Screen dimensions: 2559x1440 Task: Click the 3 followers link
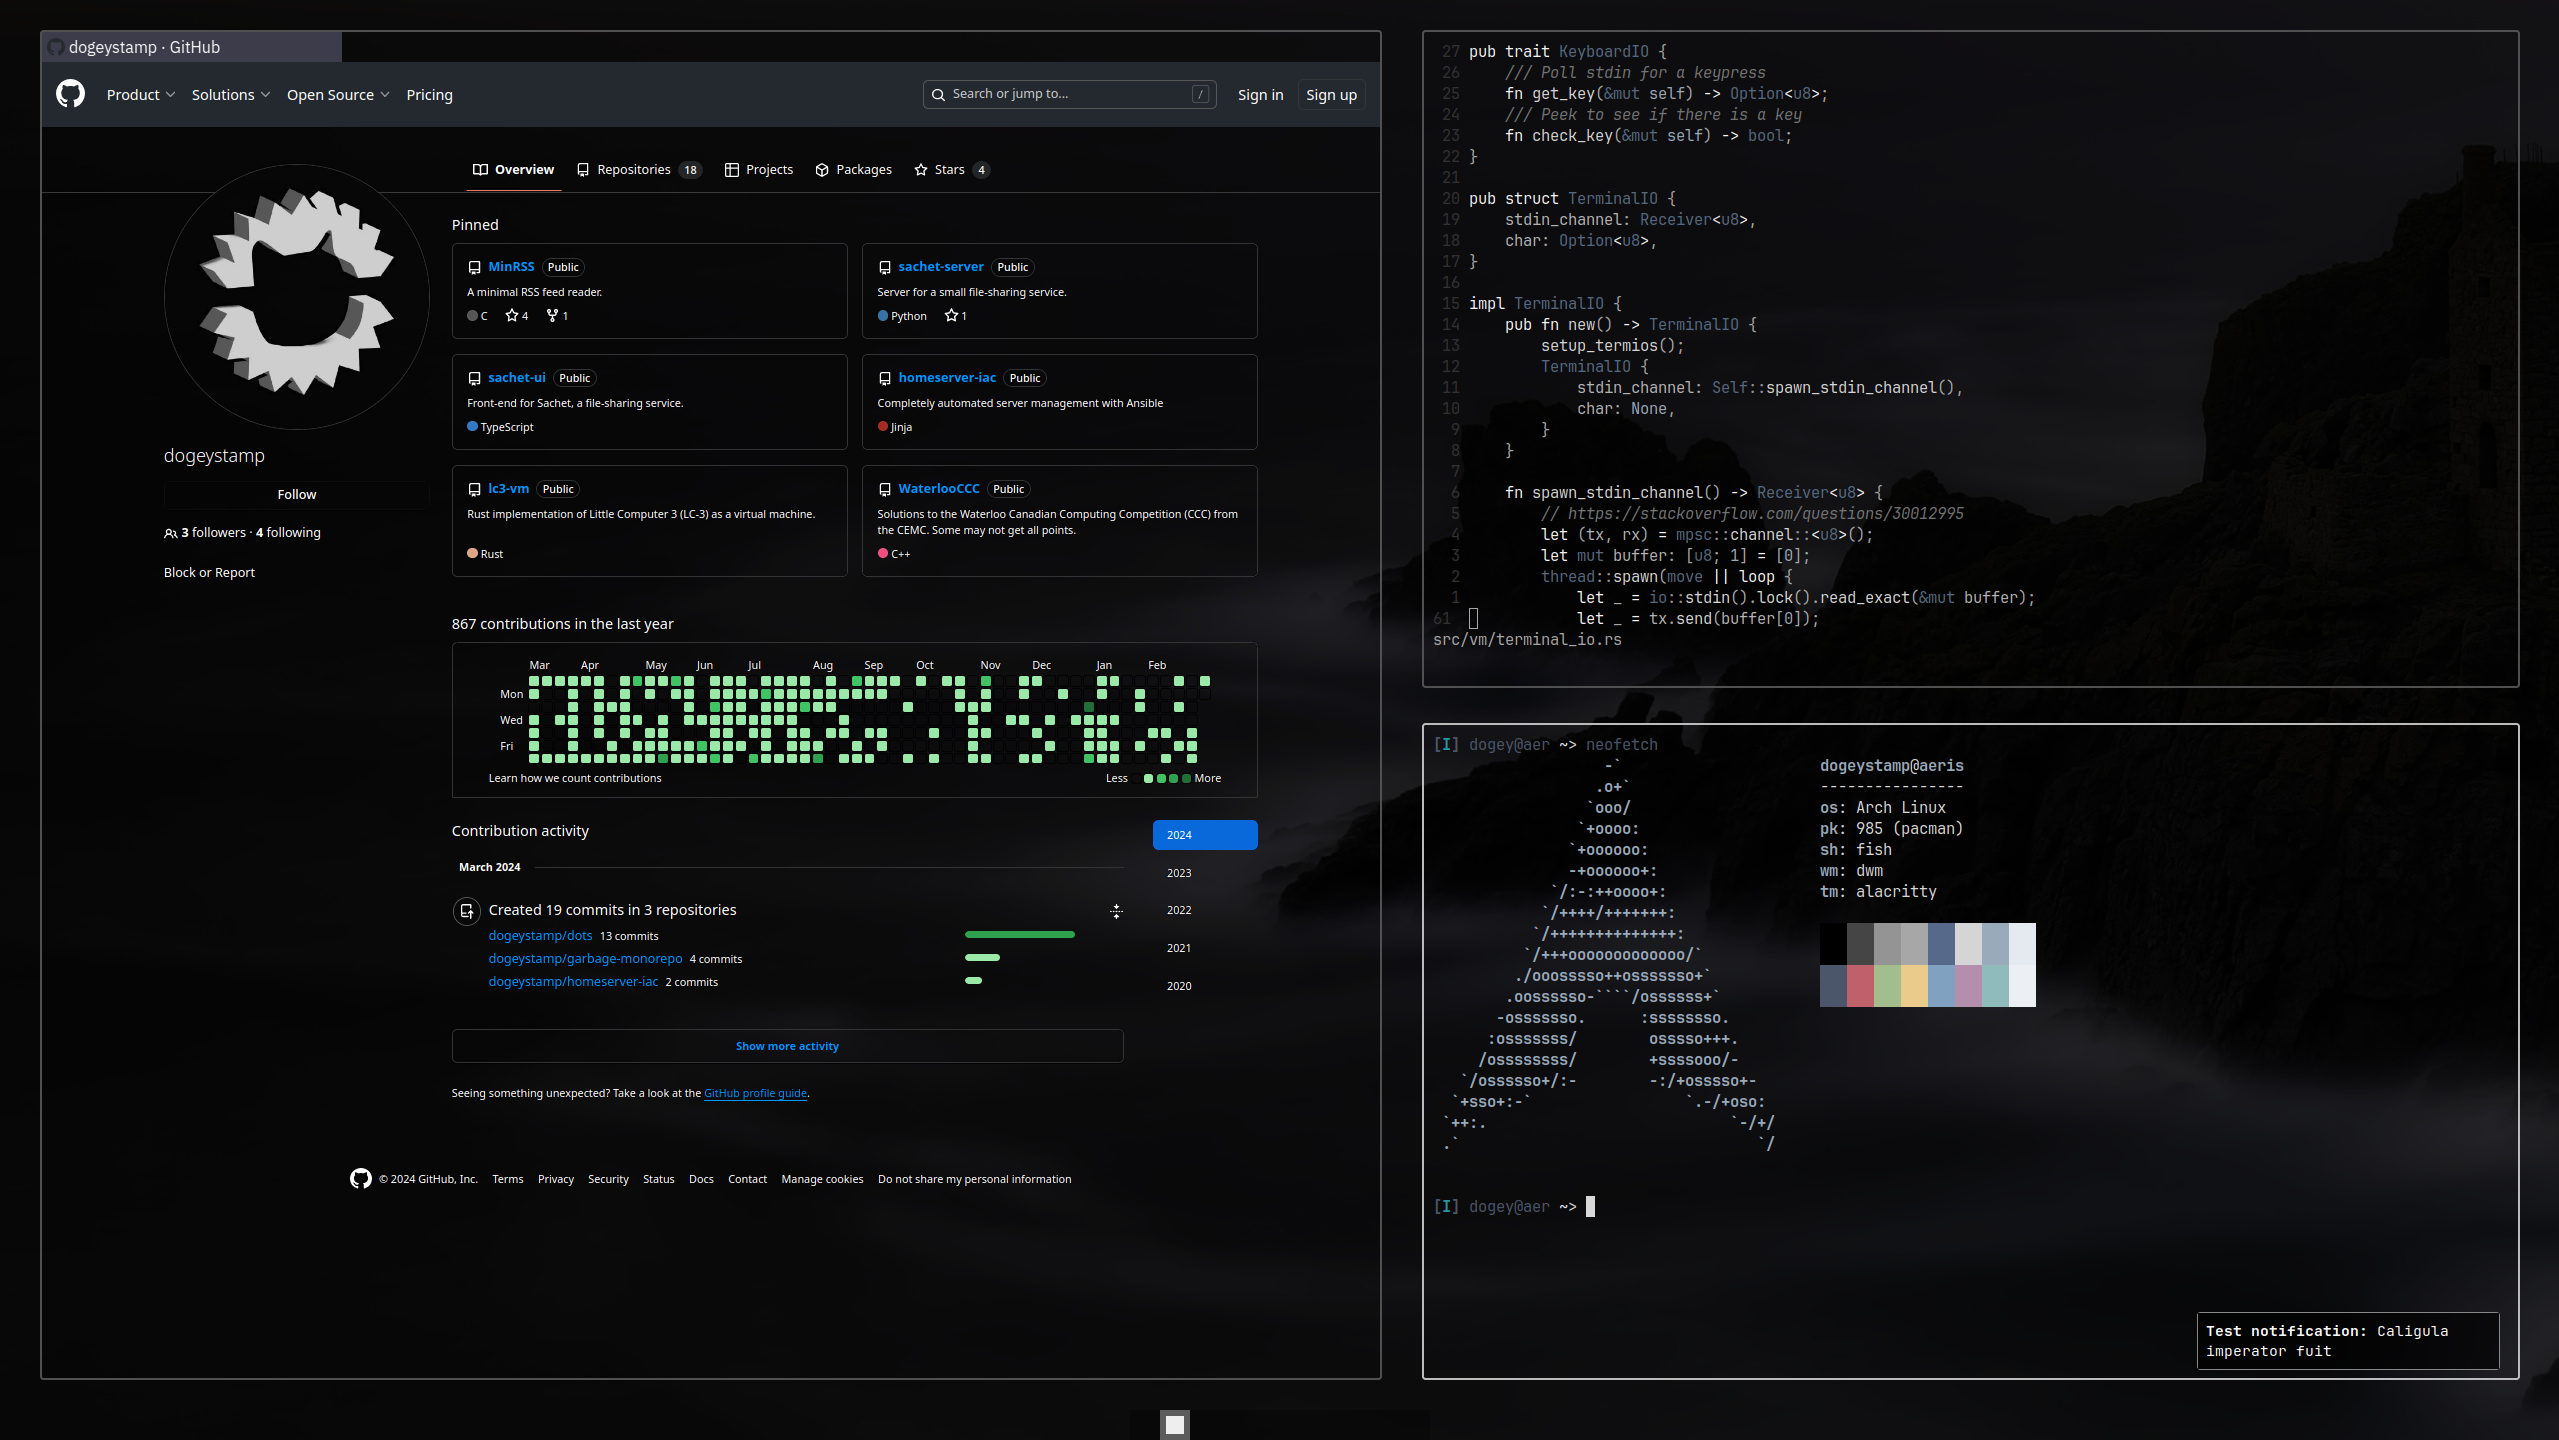pyautogui.click(x=213, y=533)
